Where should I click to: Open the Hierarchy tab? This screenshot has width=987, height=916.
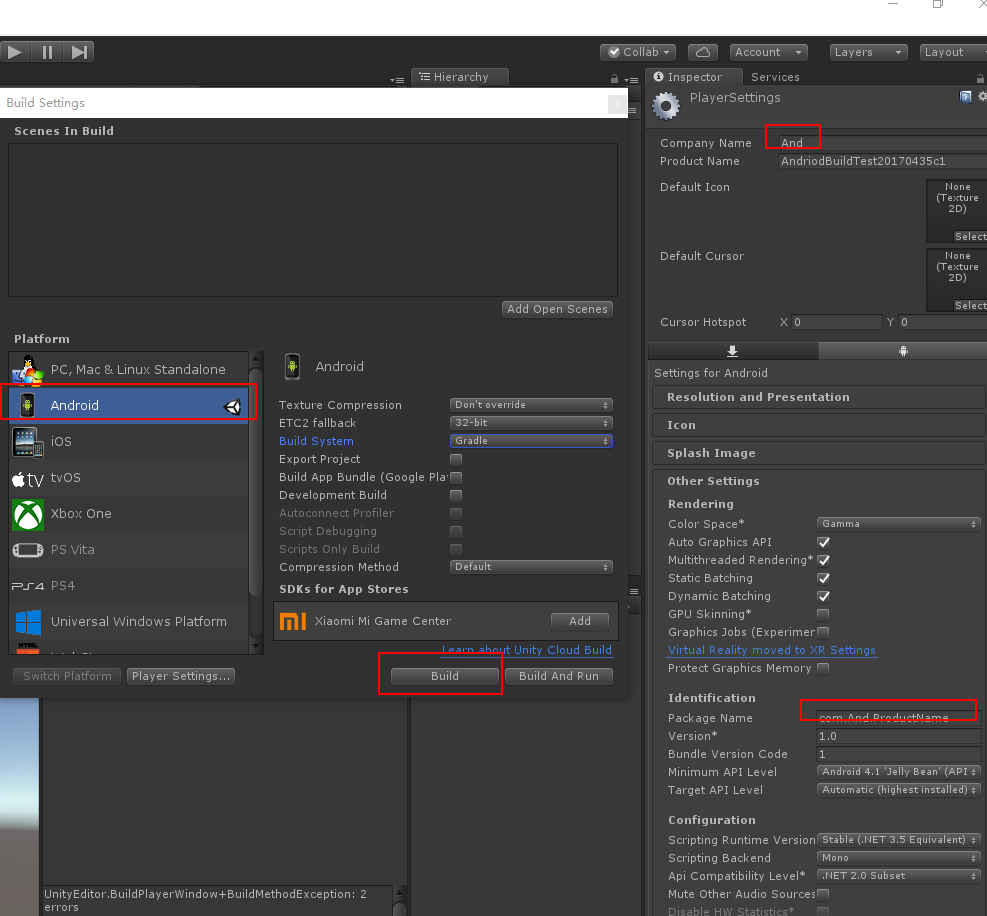tap(459, 76)
